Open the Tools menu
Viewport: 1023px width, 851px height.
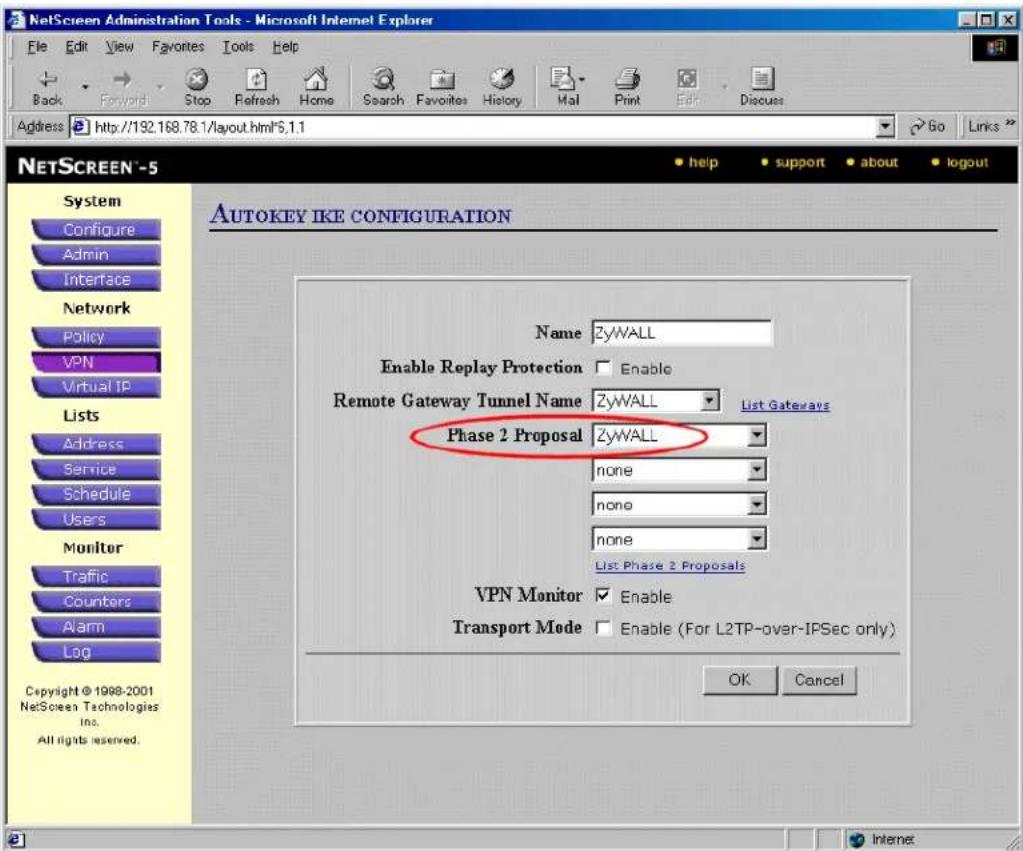click(238, 47)
